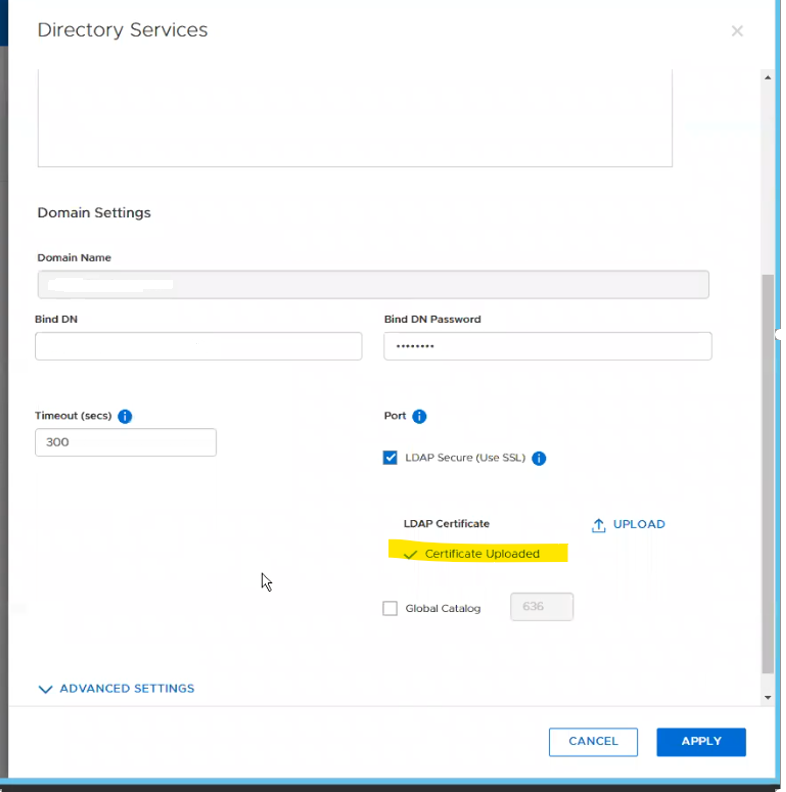Enable the Global Catalog checkbox
The width and height of the screenshot is (786, 792).
[390, 608]
